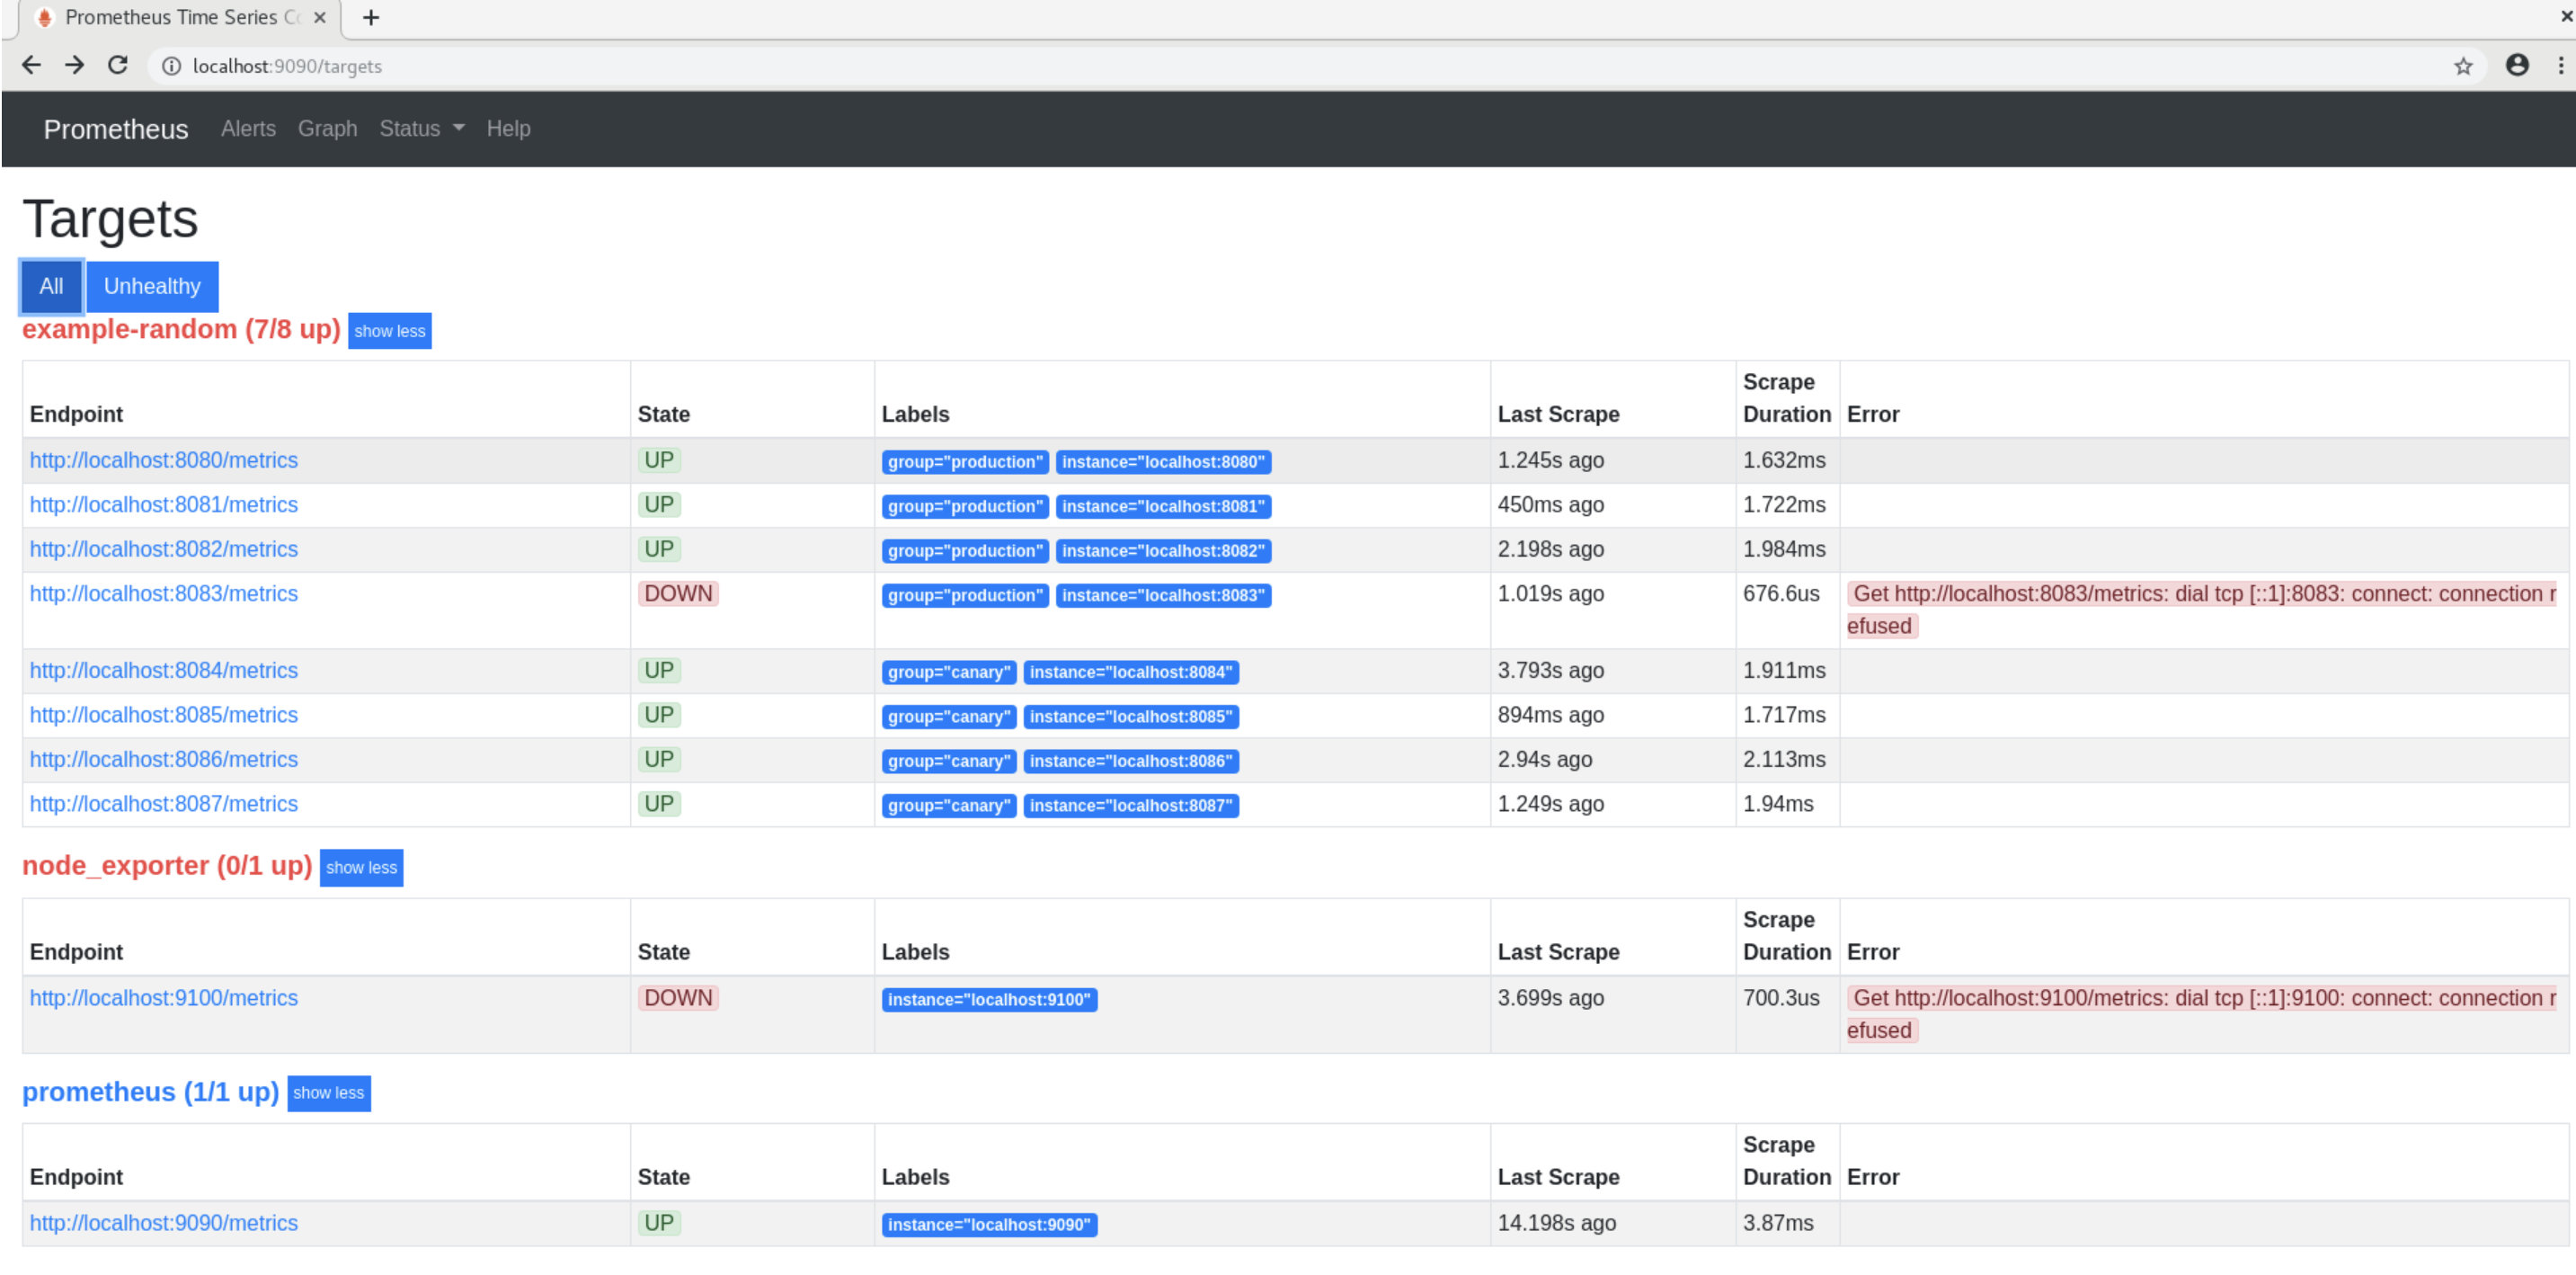Bookmark this page via the star icon
The height and width of the screenshot is (1275, 2576).
[2464, 66]
